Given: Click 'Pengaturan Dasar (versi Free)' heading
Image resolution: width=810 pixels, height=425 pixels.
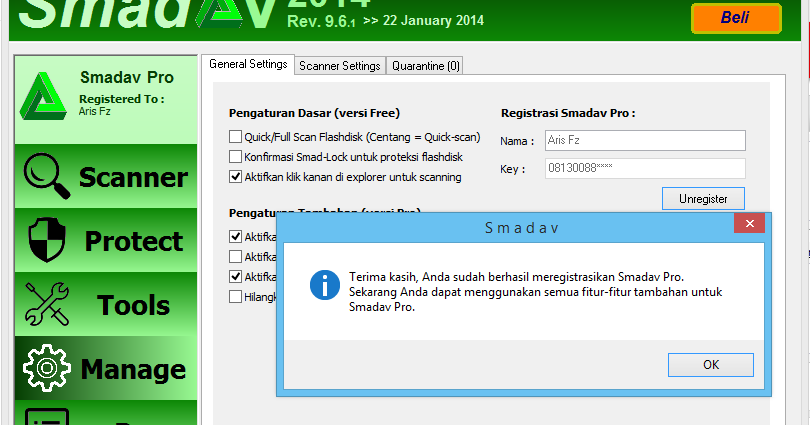Looking at the screenshot, I should click(x=314, y=113).
